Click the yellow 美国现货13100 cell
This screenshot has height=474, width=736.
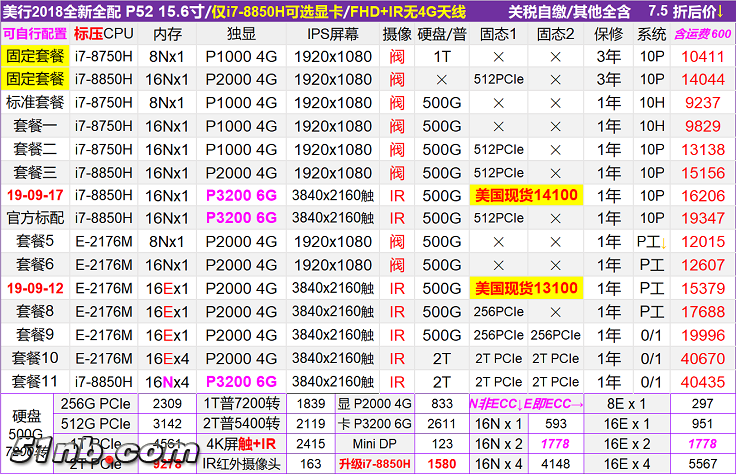(x=525, y=289)
